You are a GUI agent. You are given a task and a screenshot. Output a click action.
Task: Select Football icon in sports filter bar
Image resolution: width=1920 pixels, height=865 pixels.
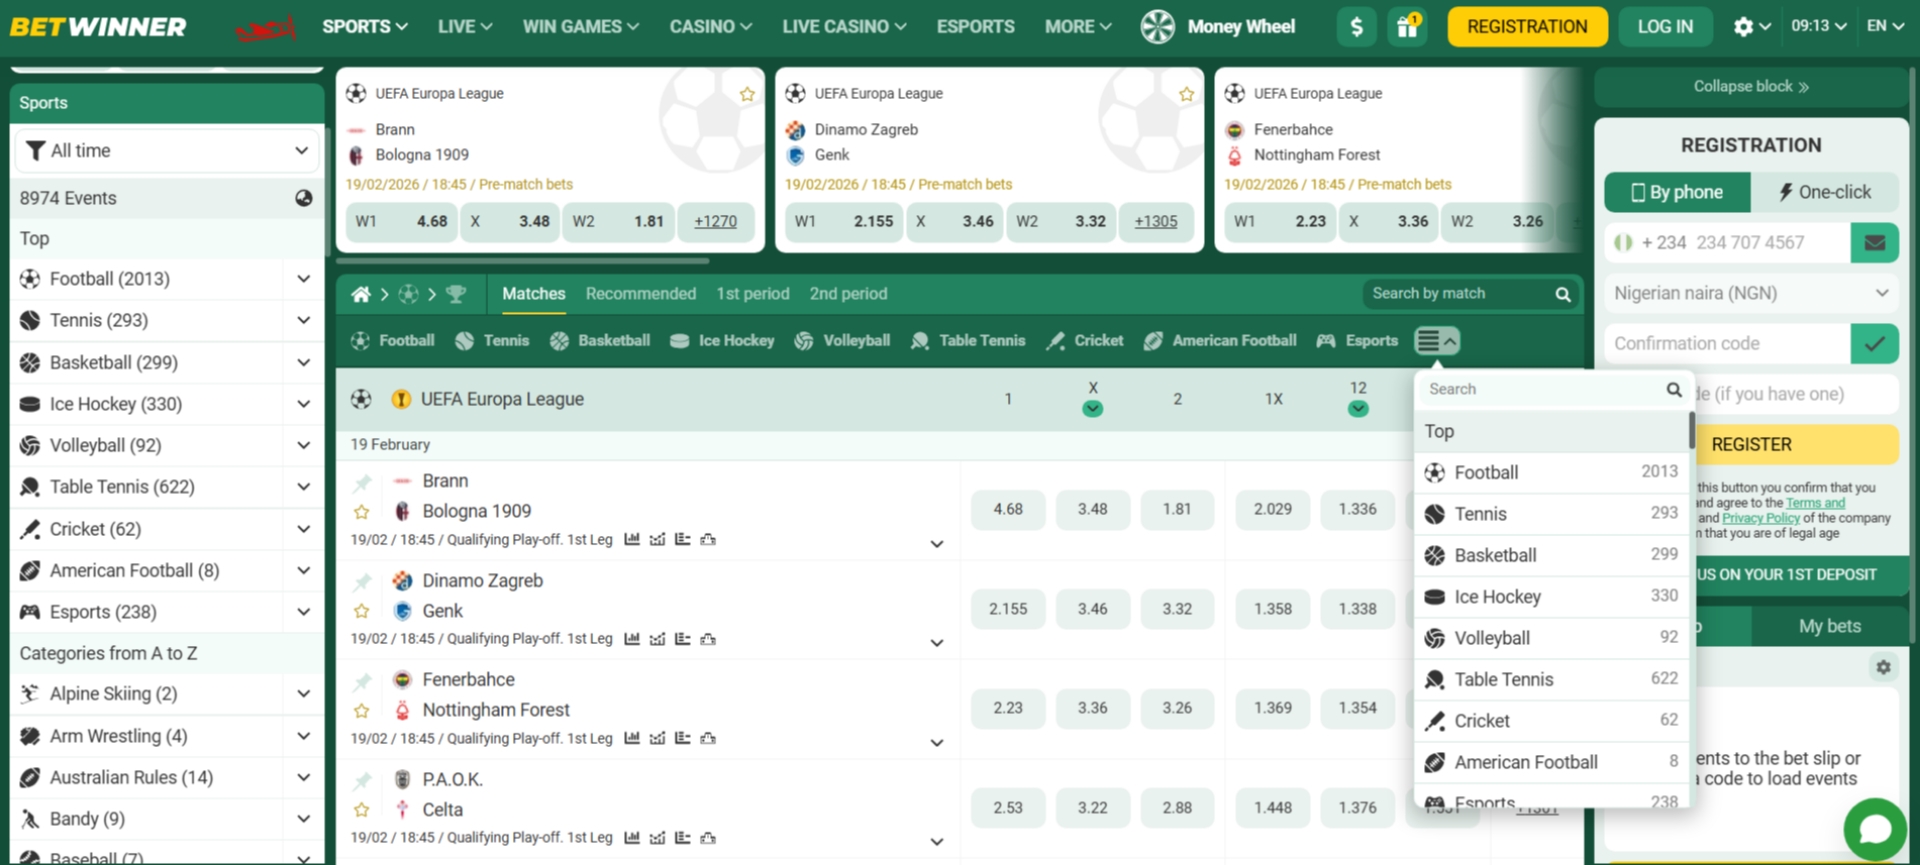tap(361, 341)
